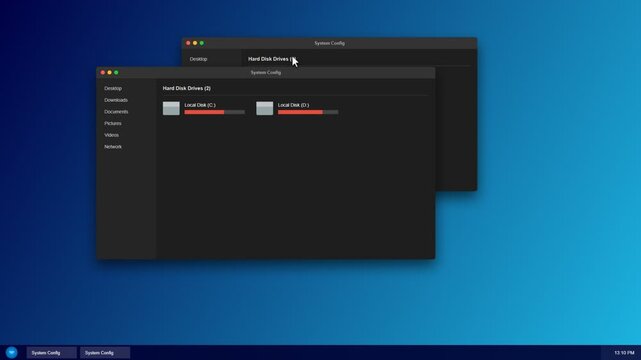Maximize the back System Config window
The width and height of the screenshot is (641, 360).
tap(202, 43)
